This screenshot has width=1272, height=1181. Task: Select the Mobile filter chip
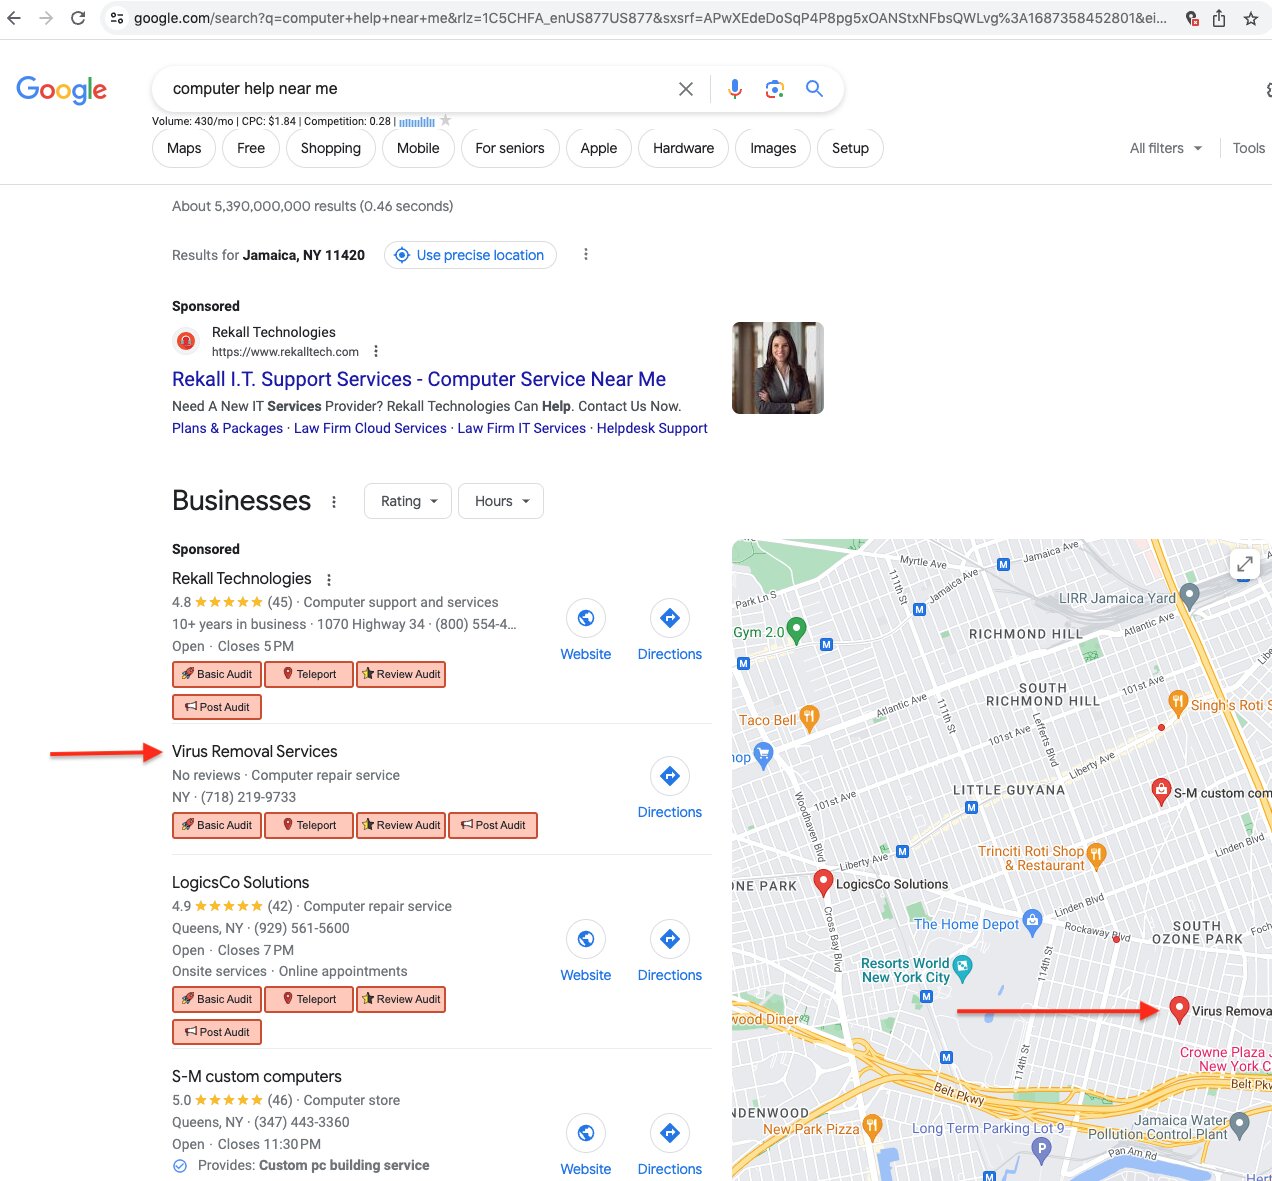[418, 148]
